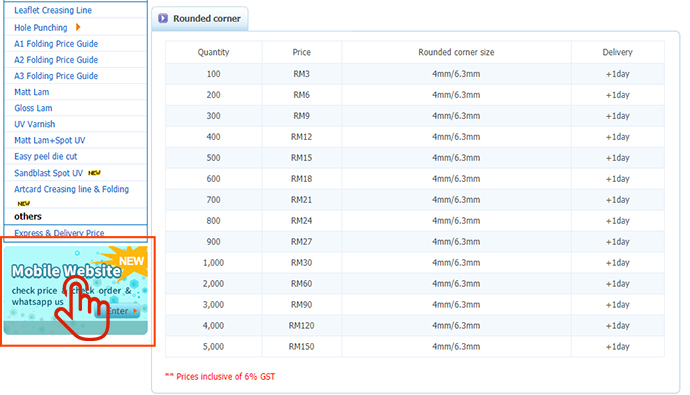Click the Price column header
This screenshot has height=395, width=690.
[x=301, y=52]
